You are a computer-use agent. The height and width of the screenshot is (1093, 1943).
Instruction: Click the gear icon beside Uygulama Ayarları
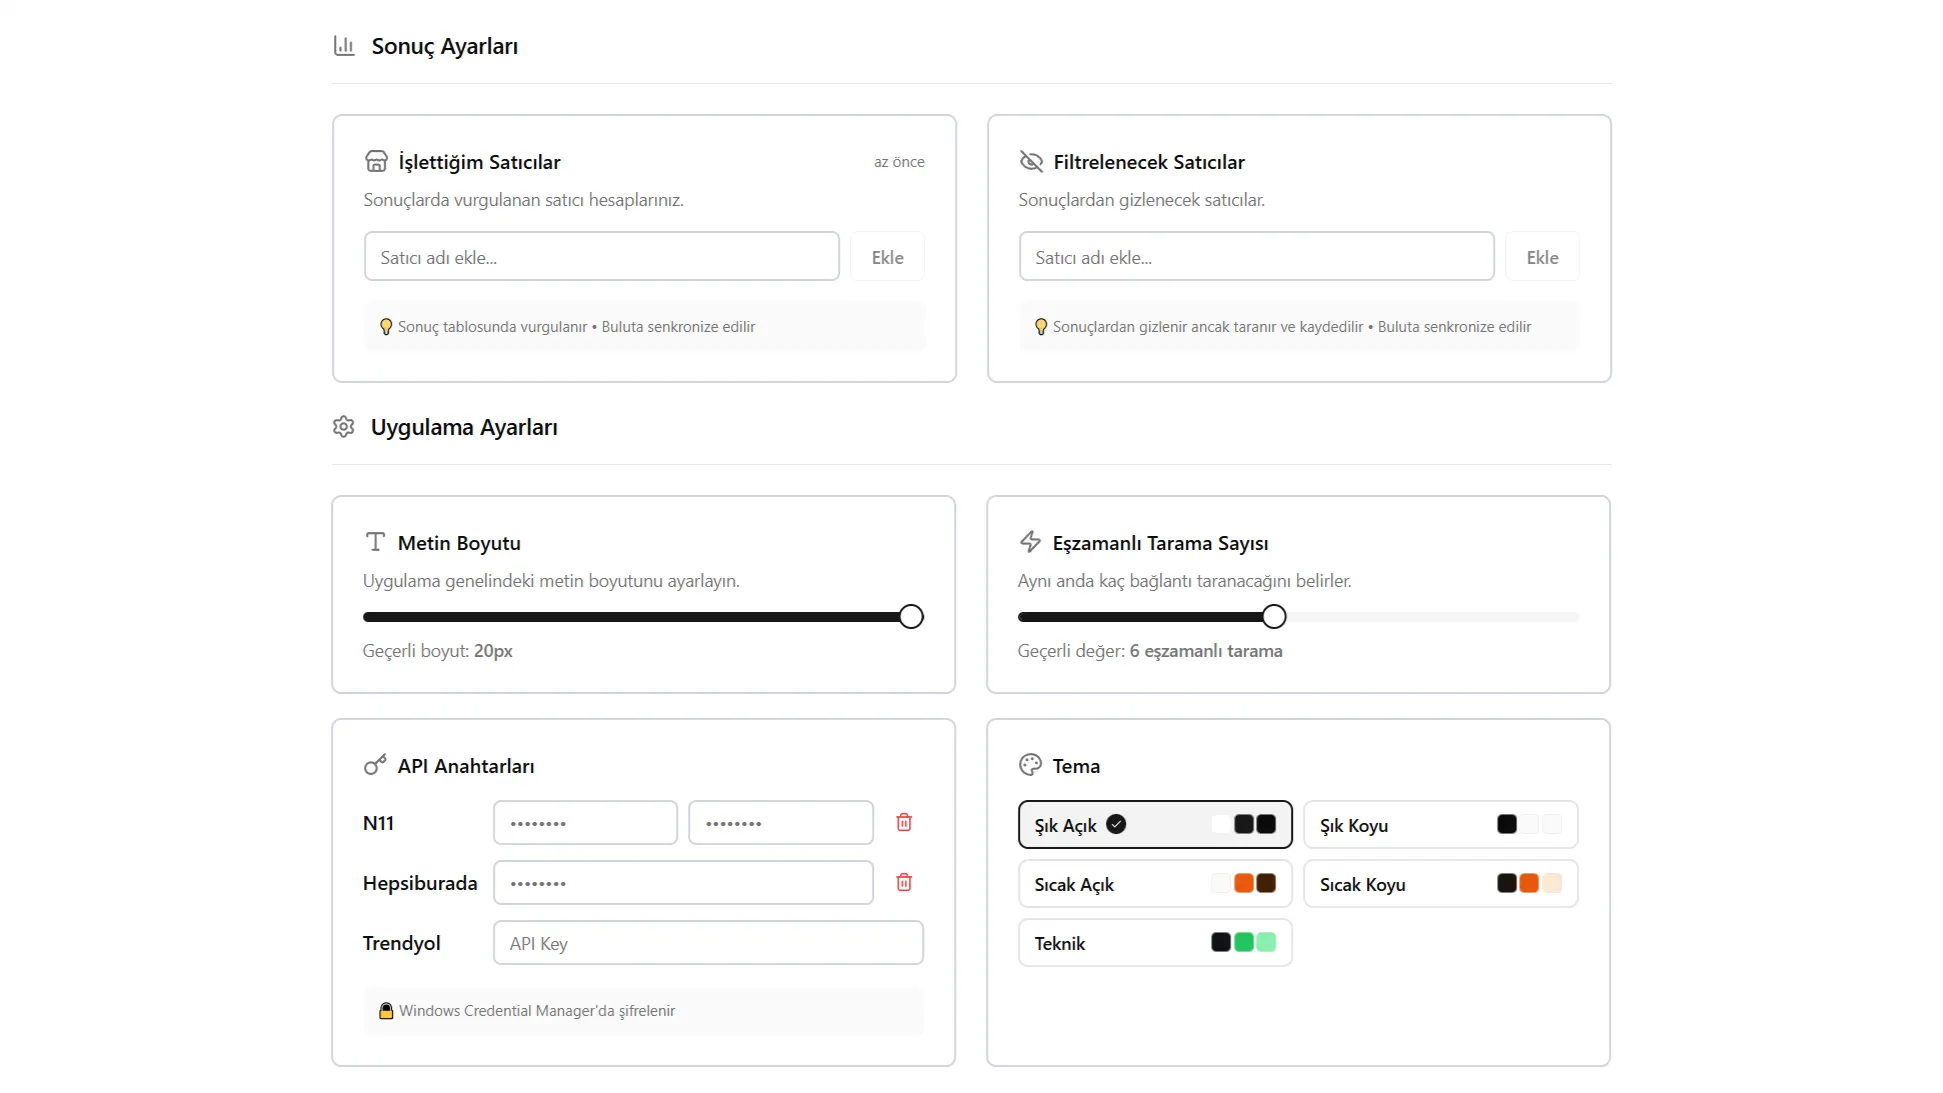(344, 427)
